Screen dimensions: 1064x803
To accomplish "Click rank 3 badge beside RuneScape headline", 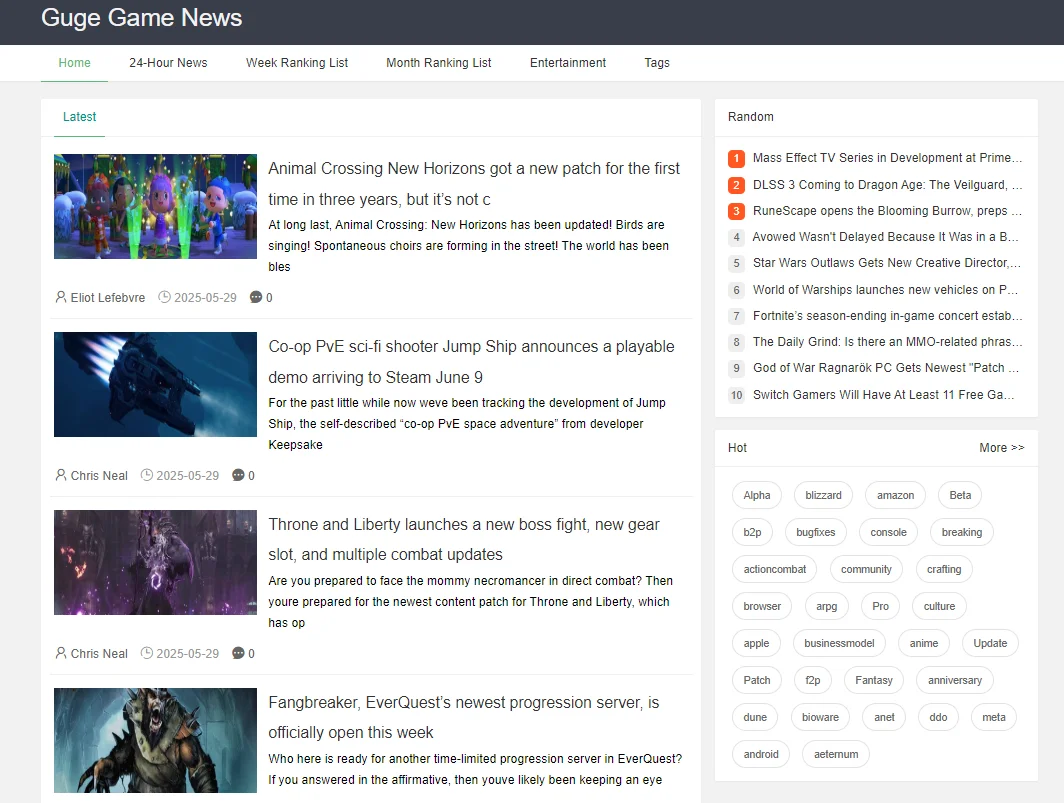I will [736, 211].
